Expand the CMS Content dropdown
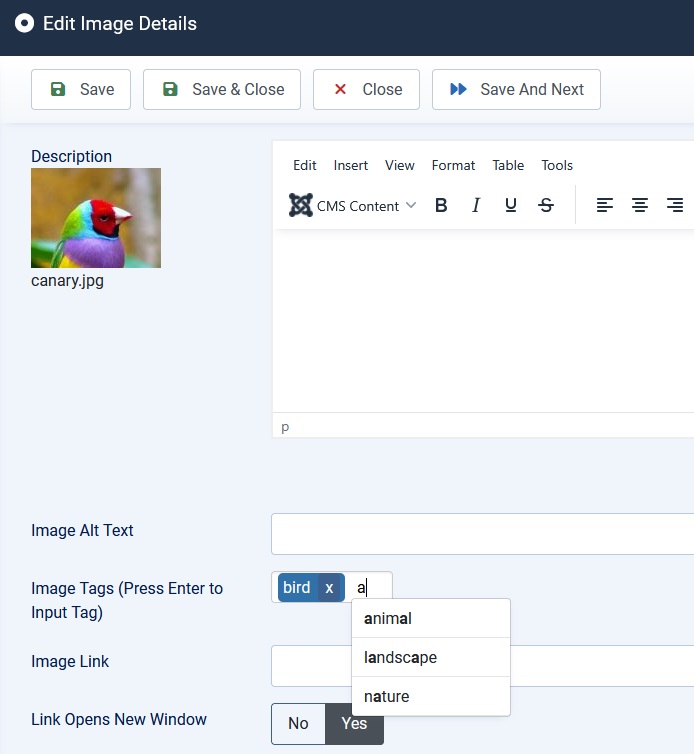This screenshot has height=754, width=694. point(353,205)
